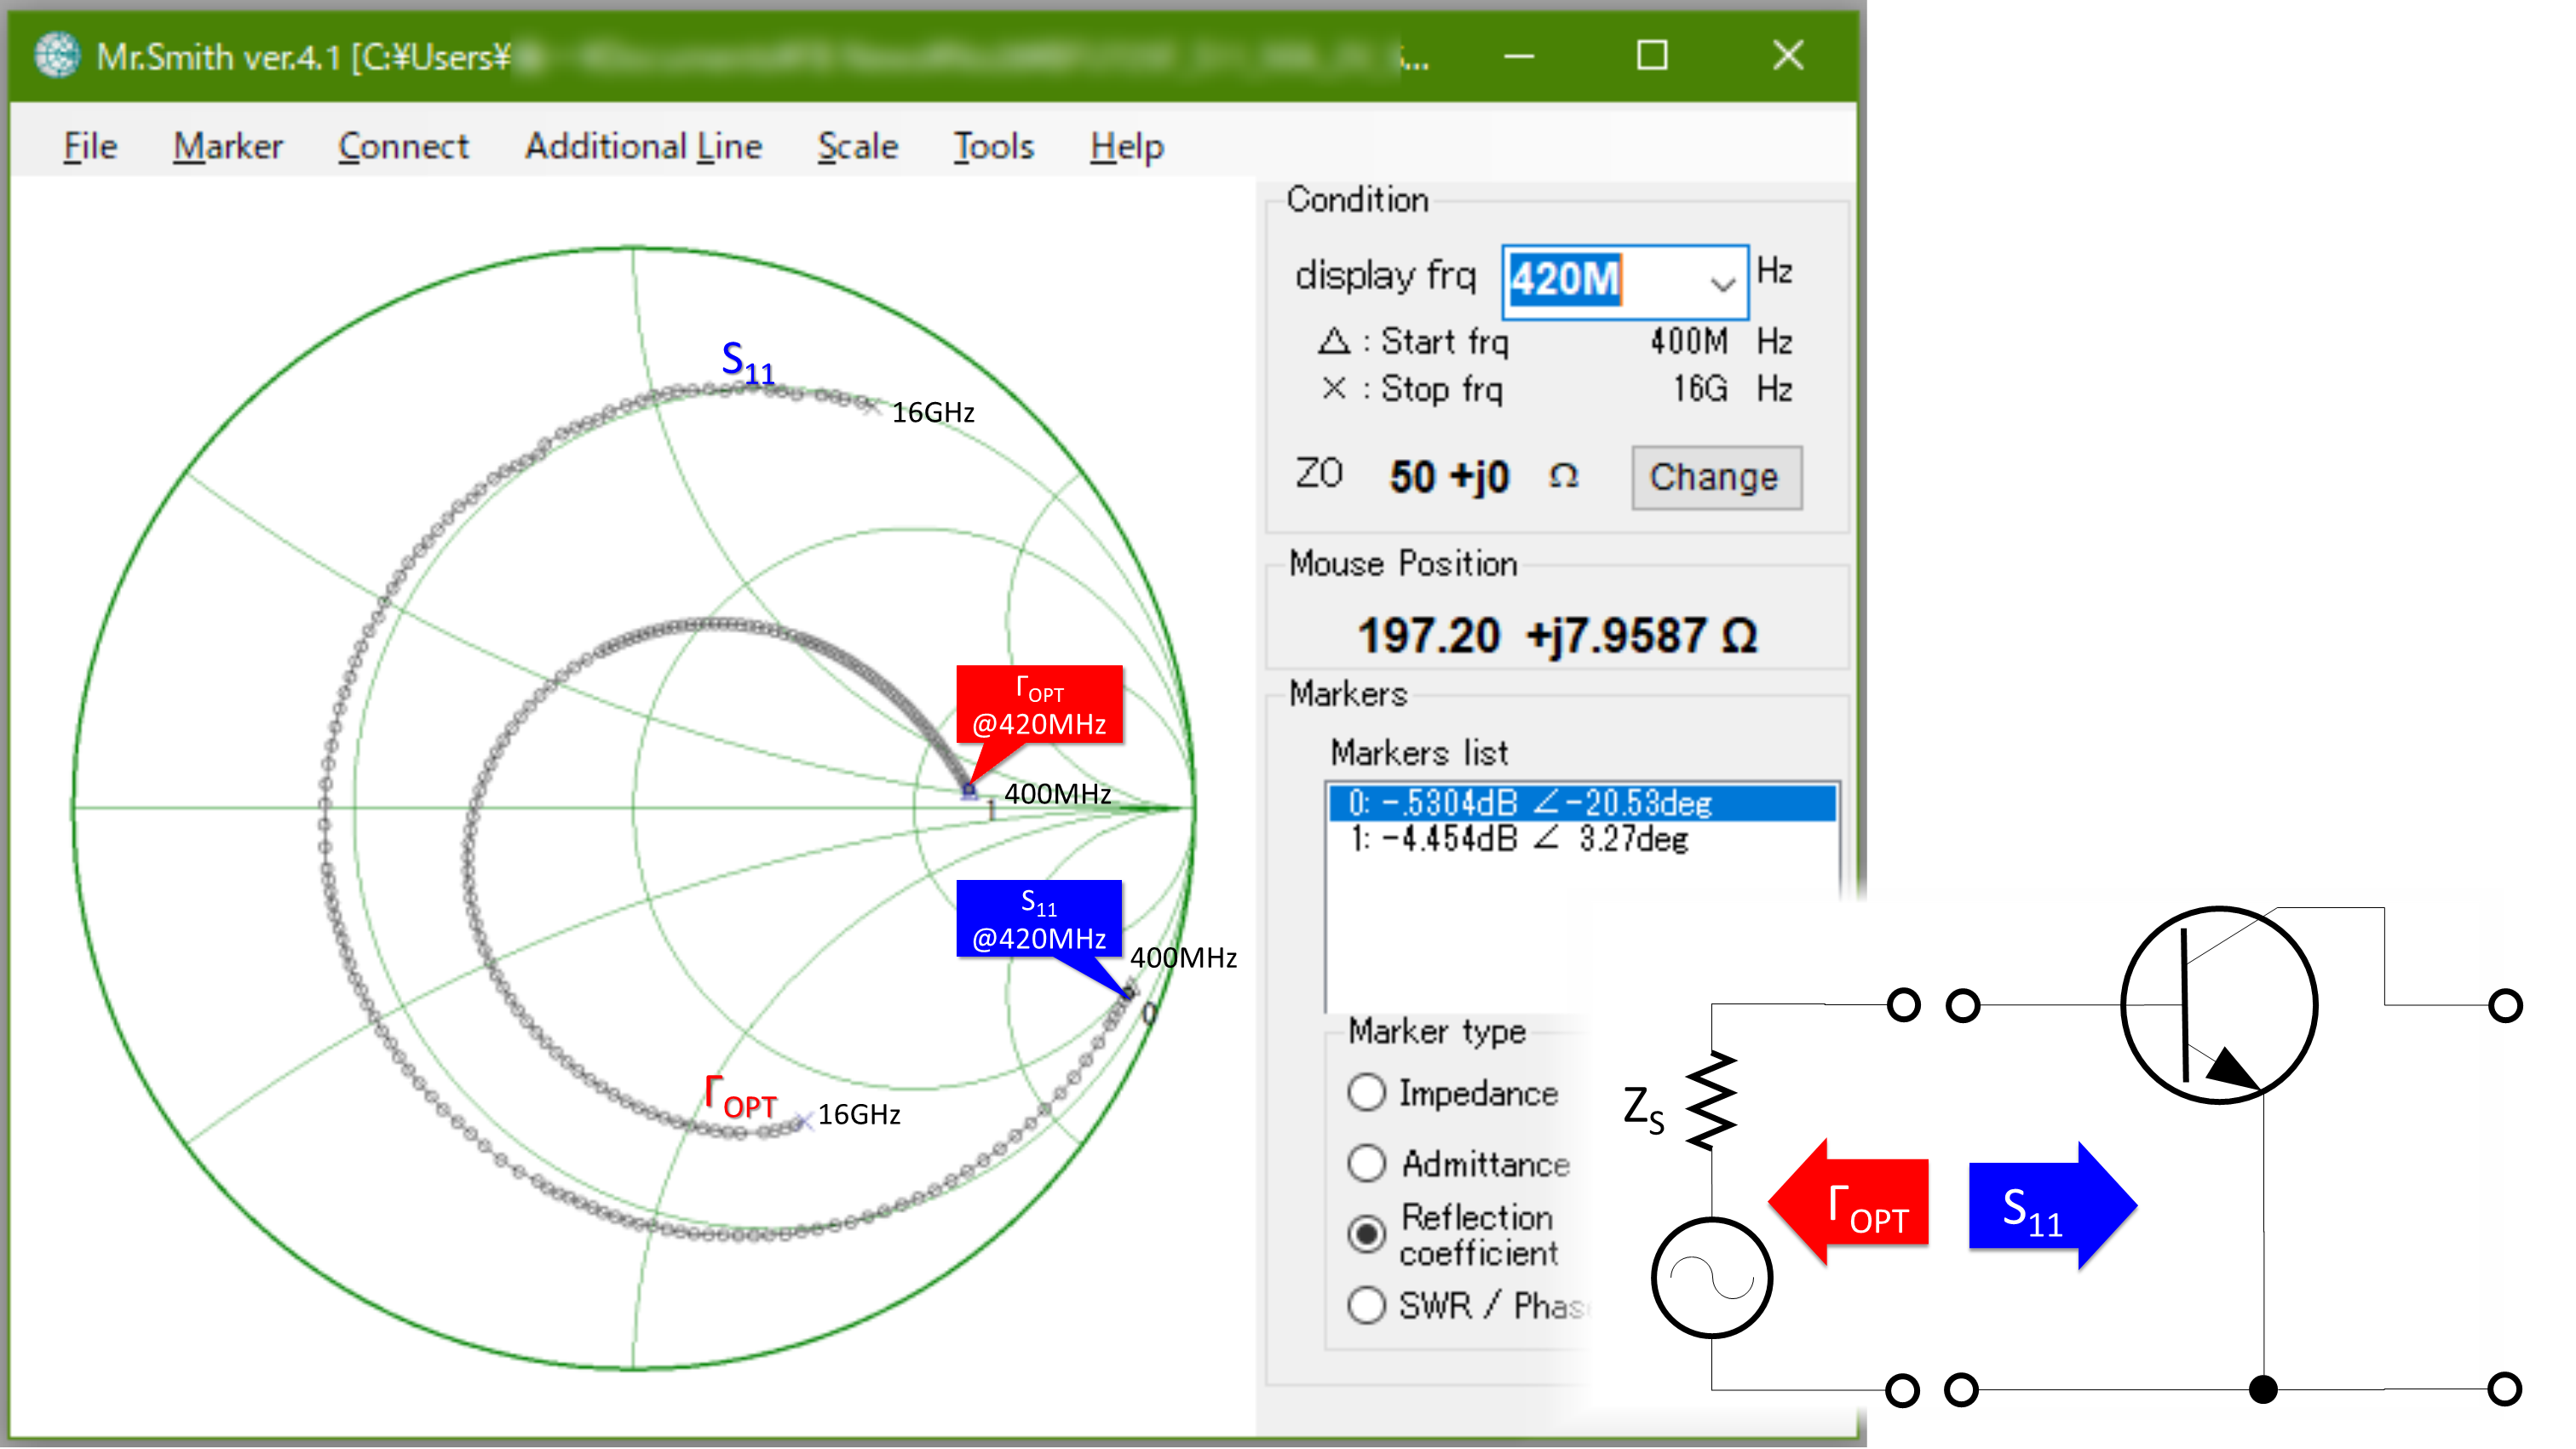Click the Mouse Position impedance readout
The height and width of the screenshot is (1449, 2576).
[x=1556, y=636]
